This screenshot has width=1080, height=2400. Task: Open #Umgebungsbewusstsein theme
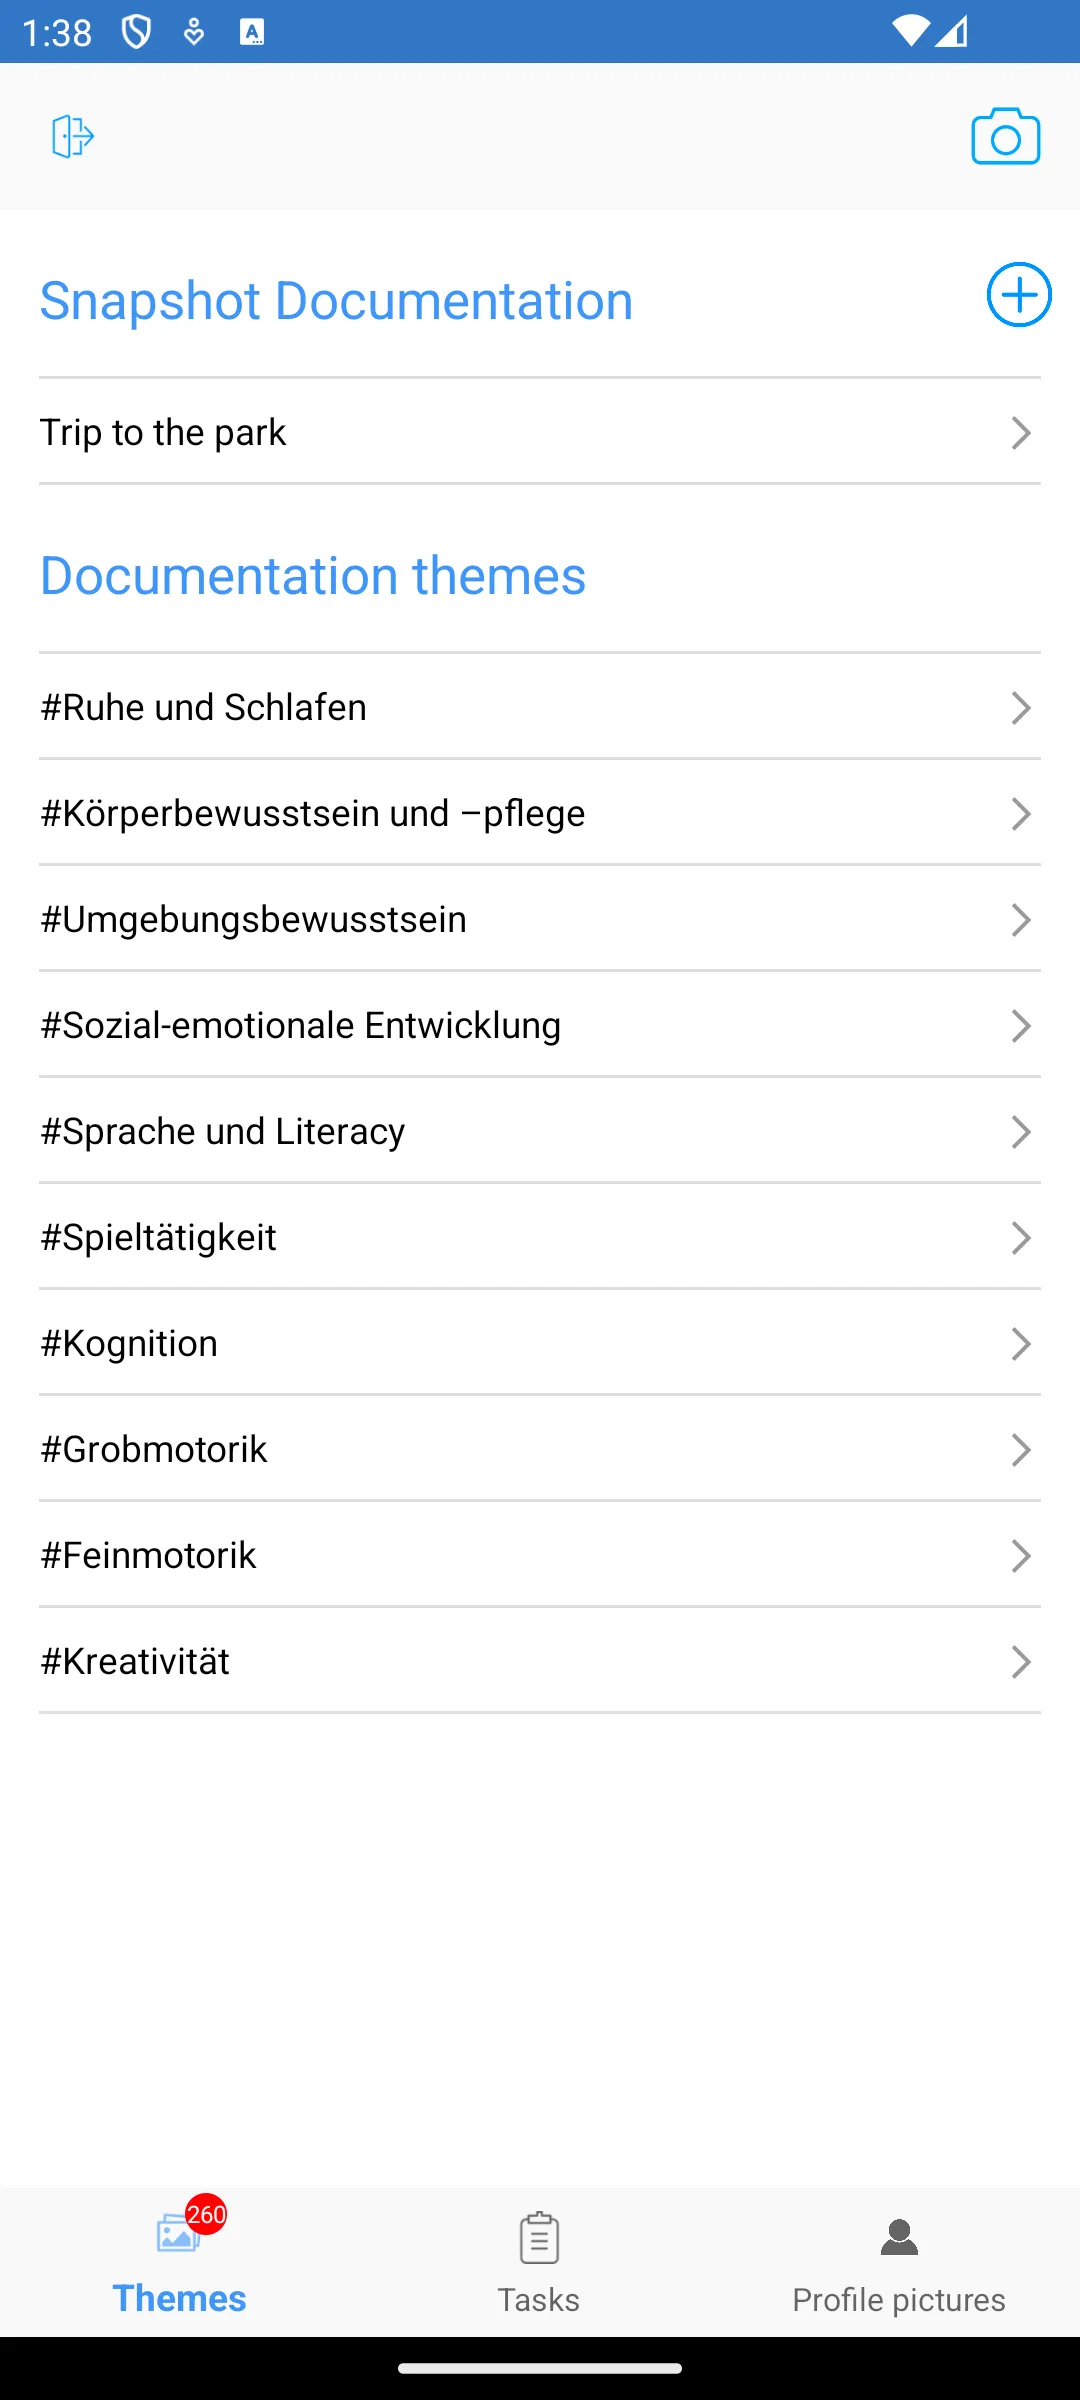[540, 919]
